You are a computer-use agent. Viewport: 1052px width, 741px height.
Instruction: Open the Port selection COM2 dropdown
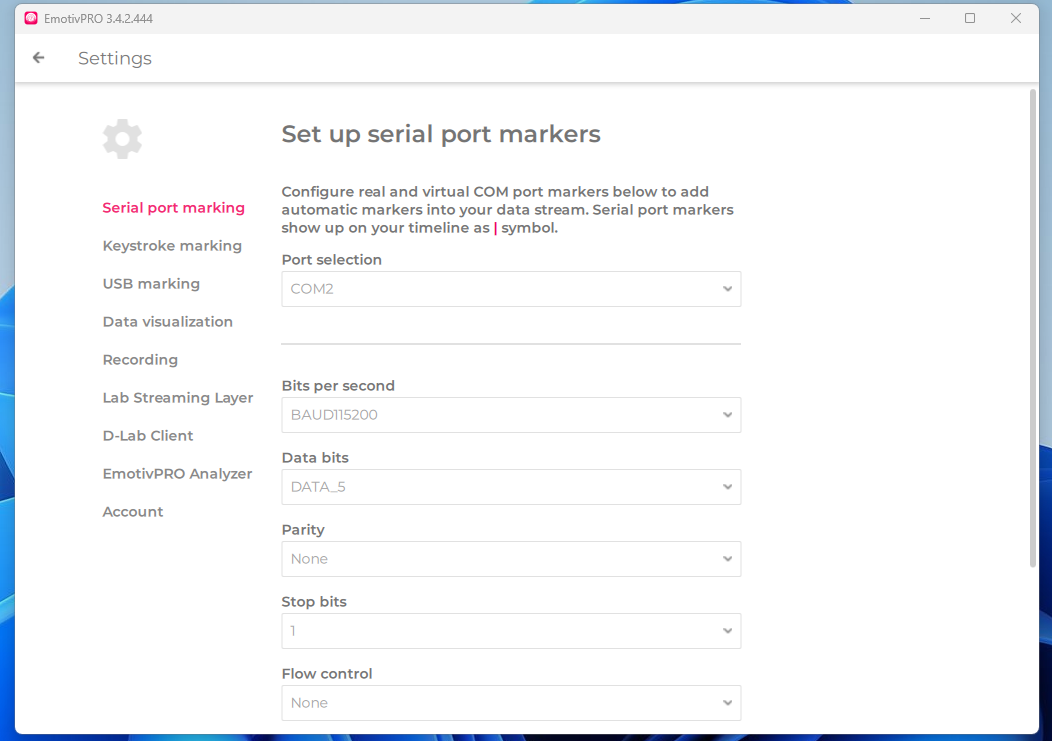click(x=511, y=289)
